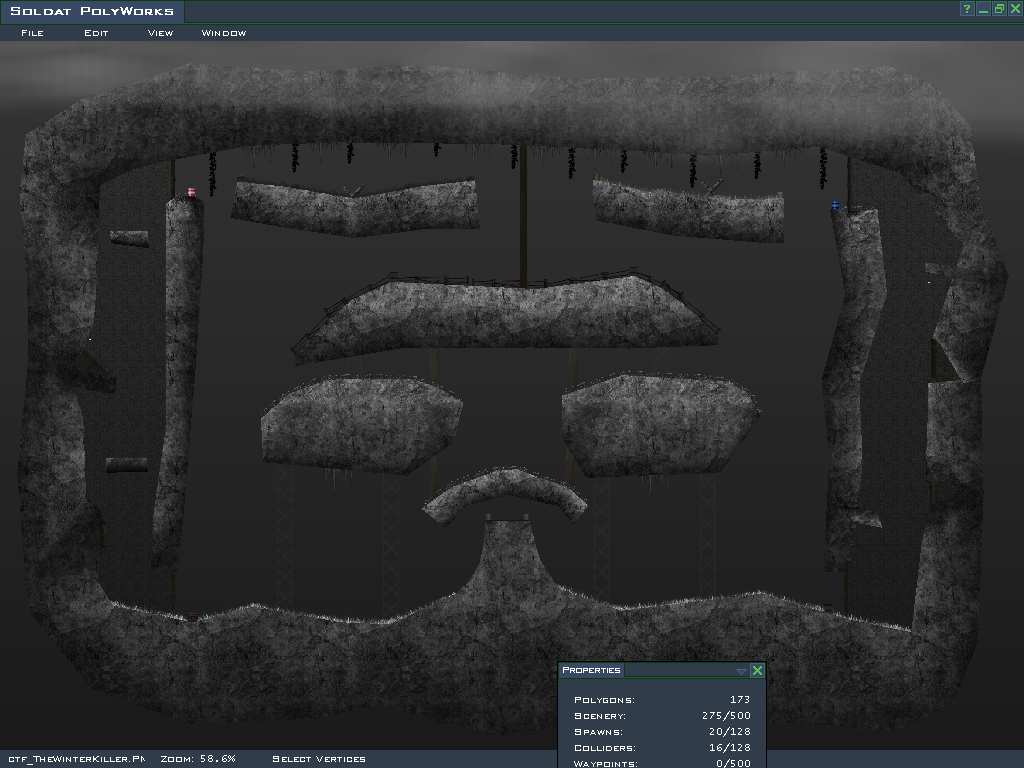Open the File menu
The height and width of the screenshot is (768, 1024).
[x=32, y=33]
